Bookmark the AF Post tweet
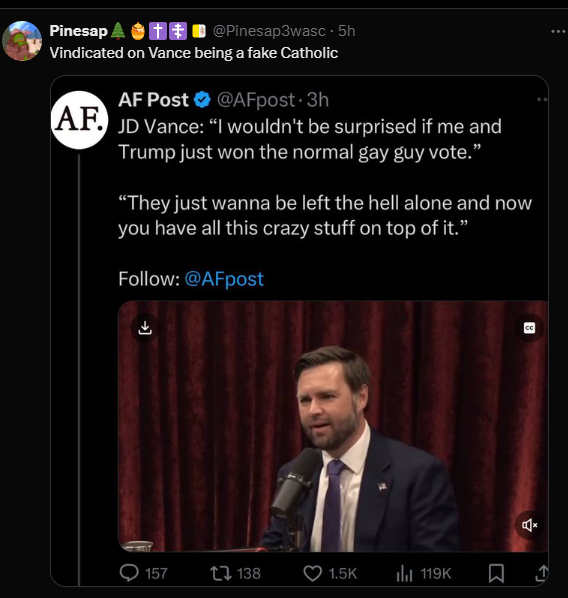This screenshot has width=568, height=598. coord(496,573)
